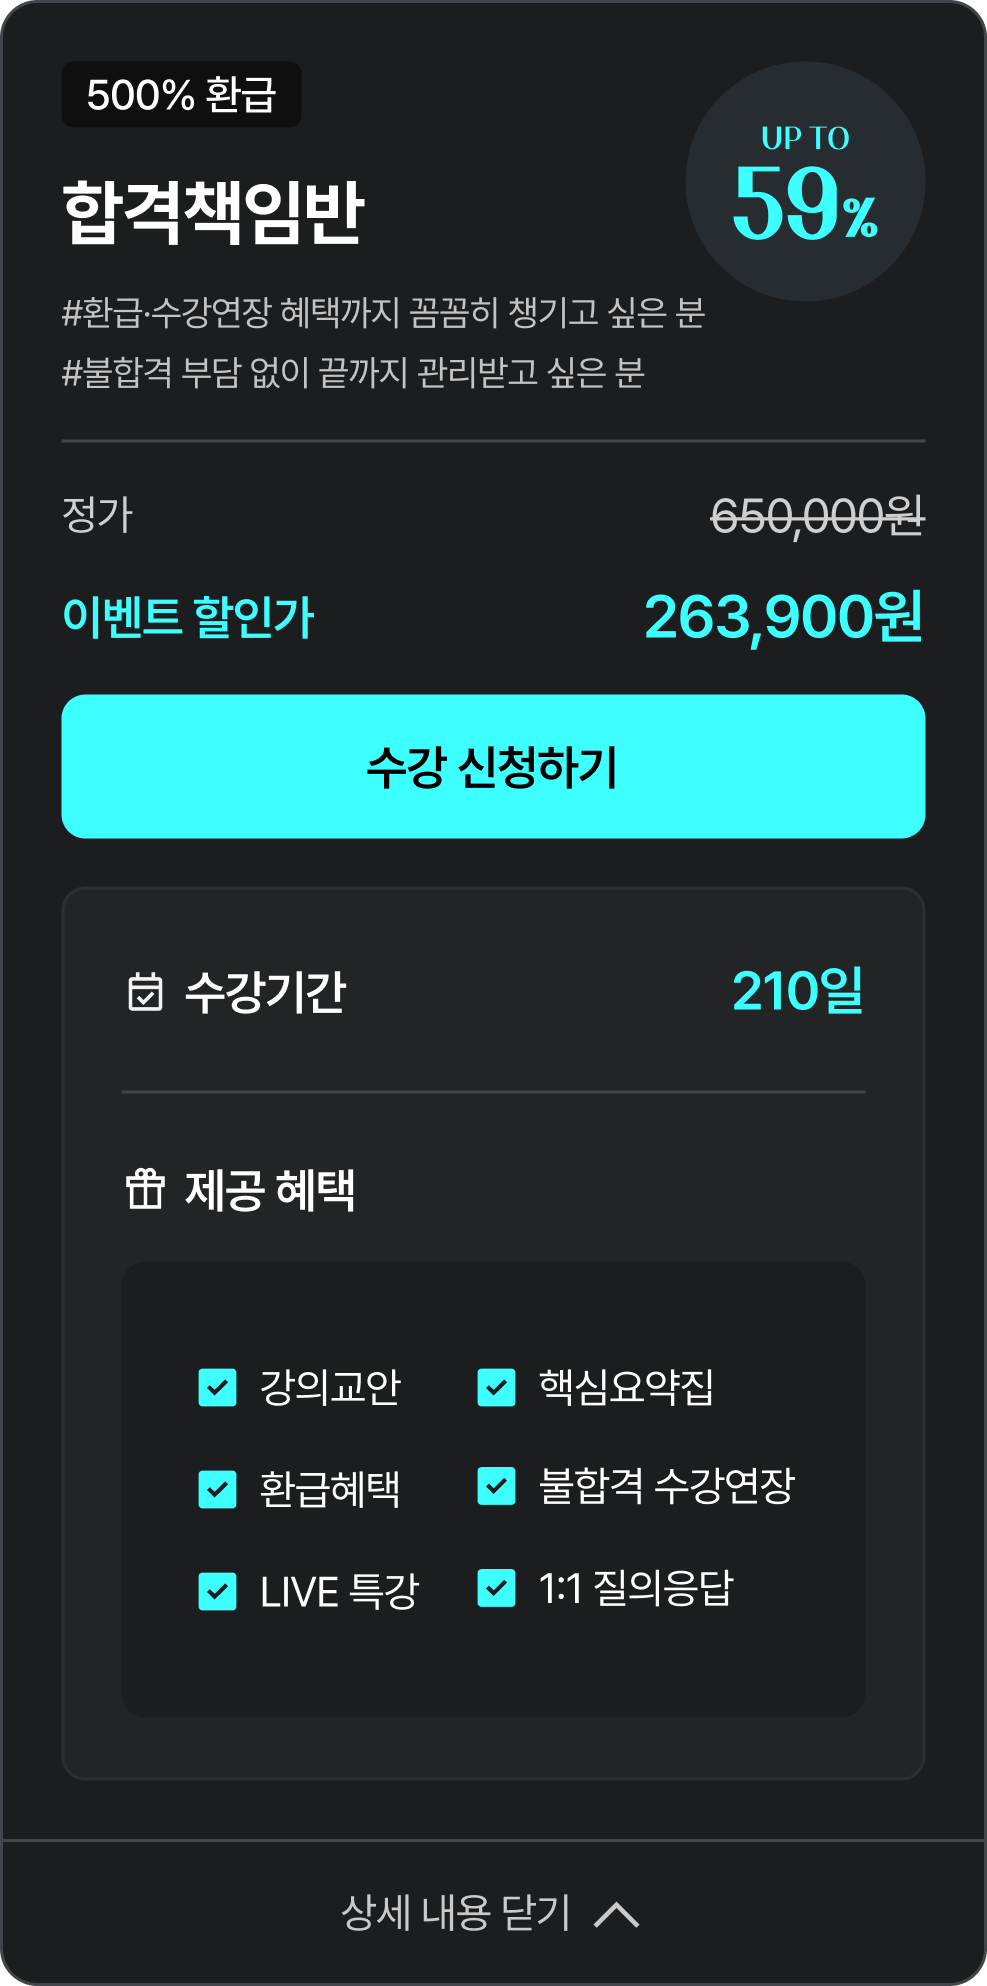Click the UP TO 59% discount badge

point(805,182)
